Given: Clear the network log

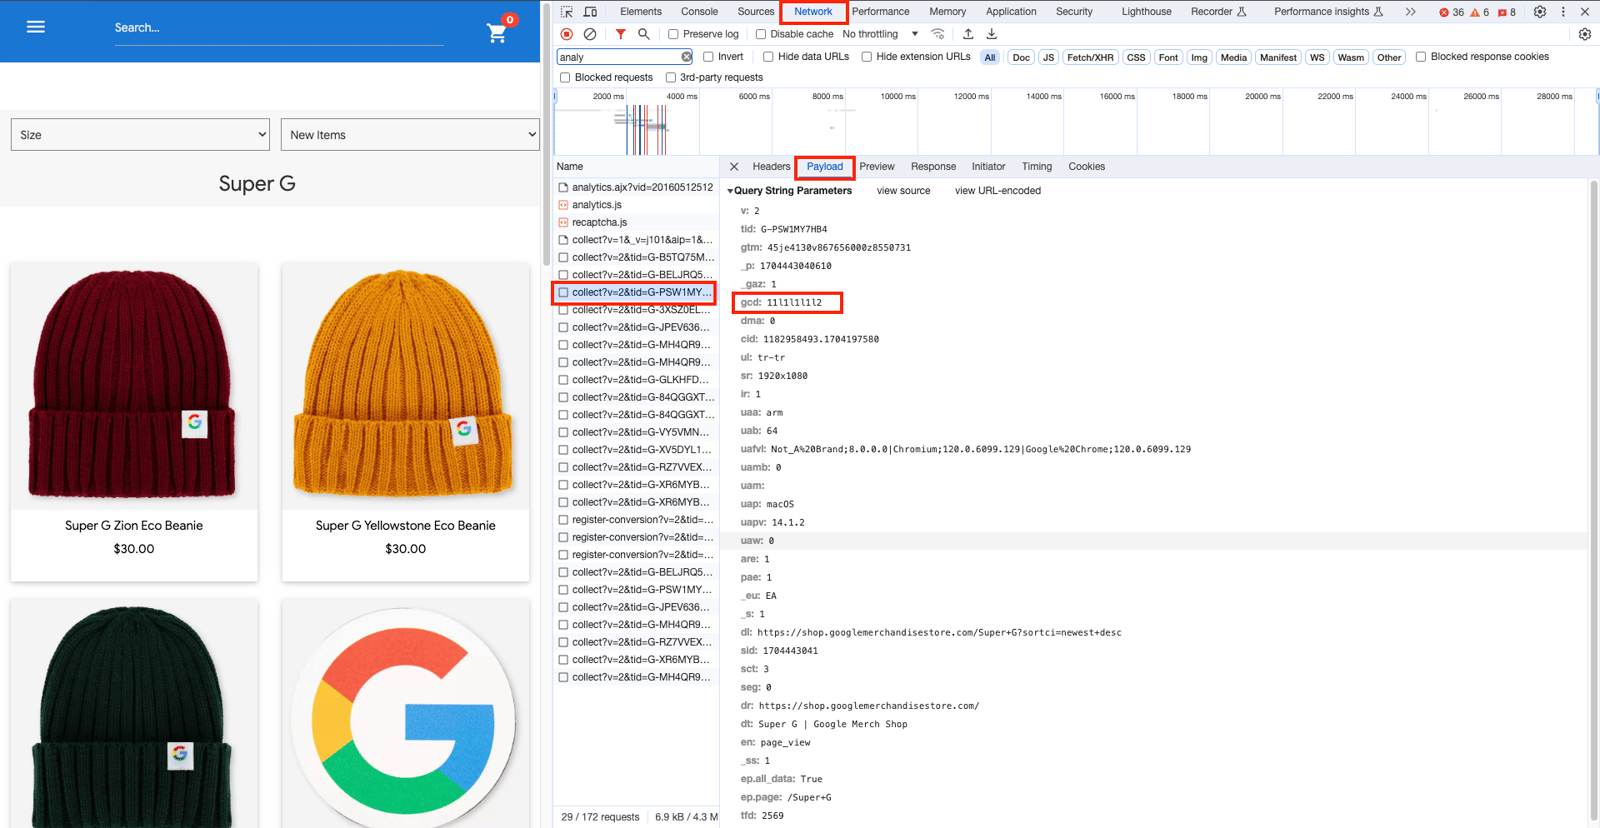Looking at the screenshot, I should (x=590, y=34).
